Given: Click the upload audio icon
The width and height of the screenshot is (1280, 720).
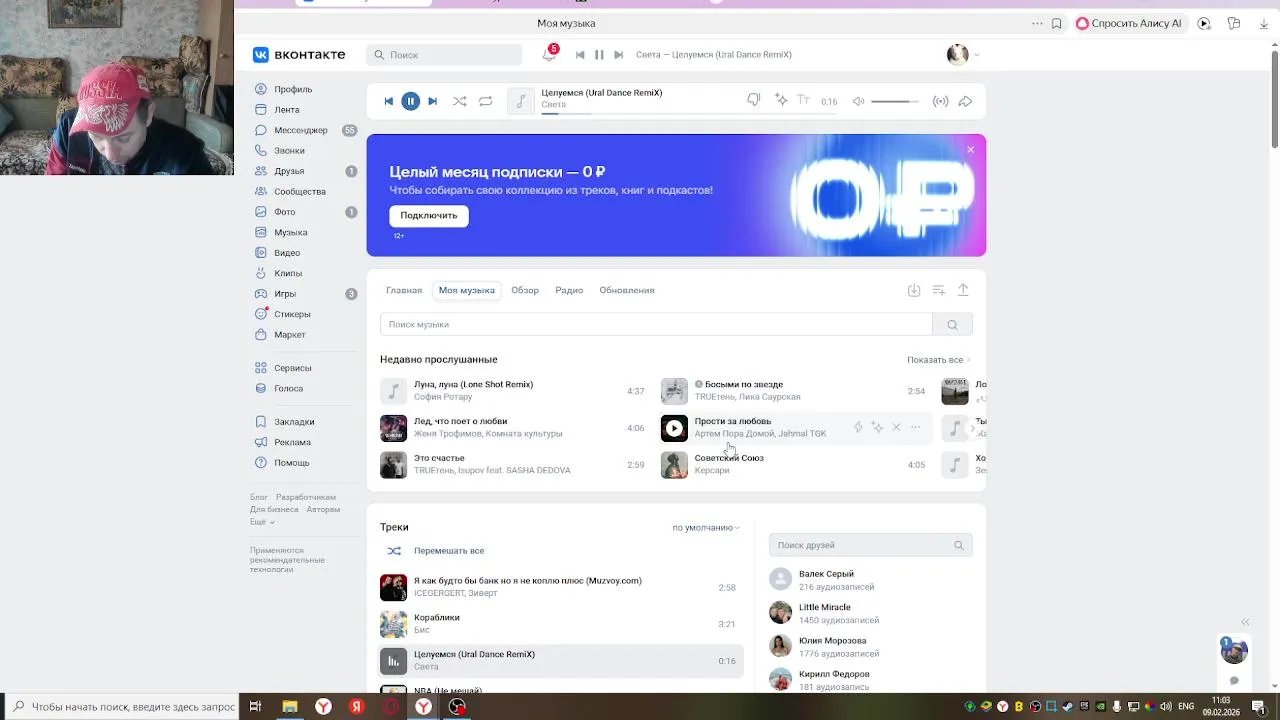Looking at the screenshot, I should (963, 290).
